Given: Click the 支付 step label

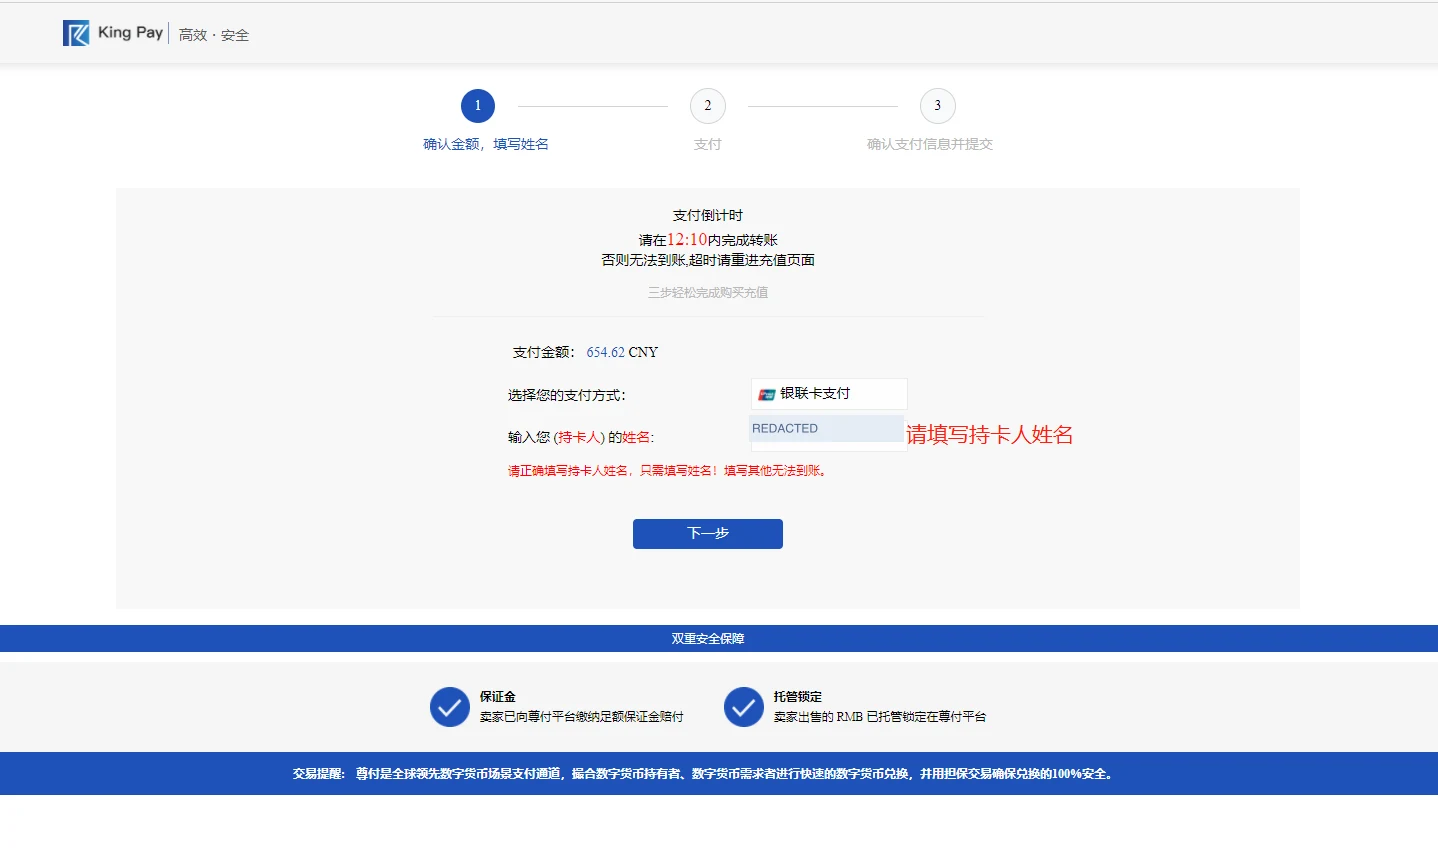Looking at the screenshot, I should coord(708,144).
